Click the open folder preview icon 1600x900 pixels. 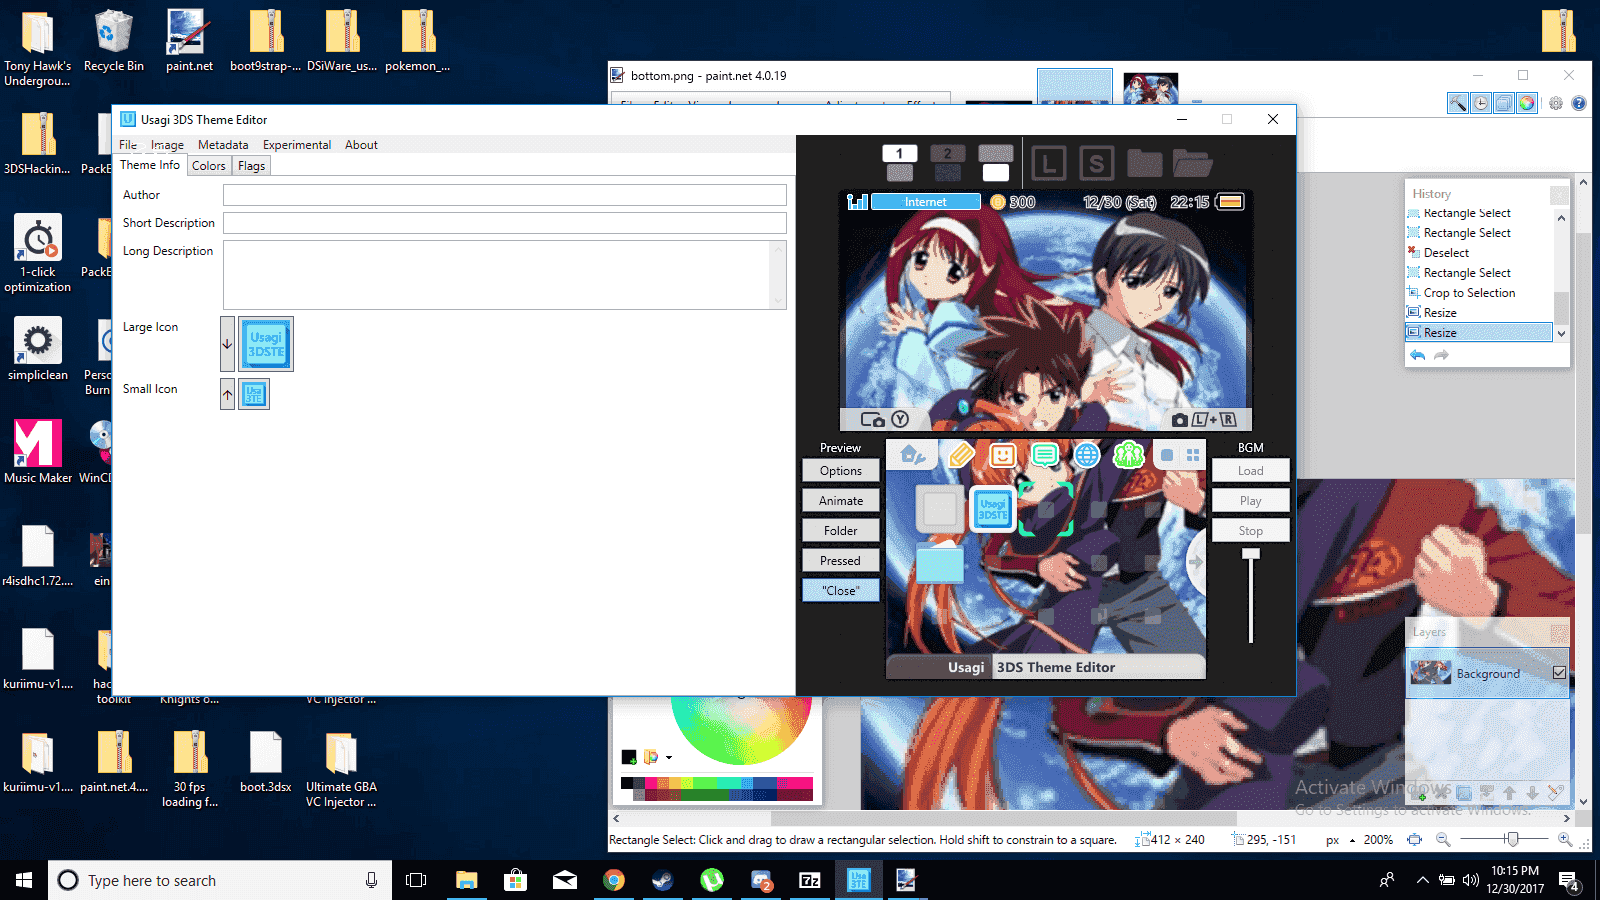click(1192, 163)
